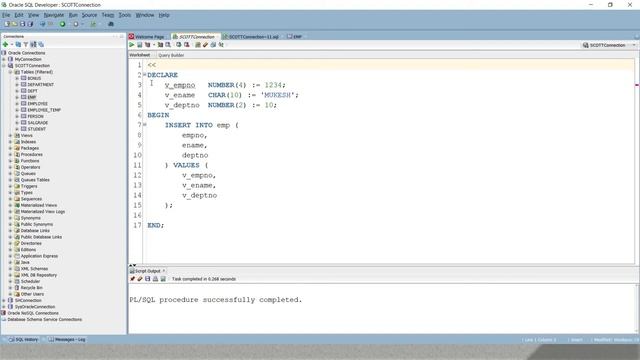Print the script output

click(x=155, y=279)
